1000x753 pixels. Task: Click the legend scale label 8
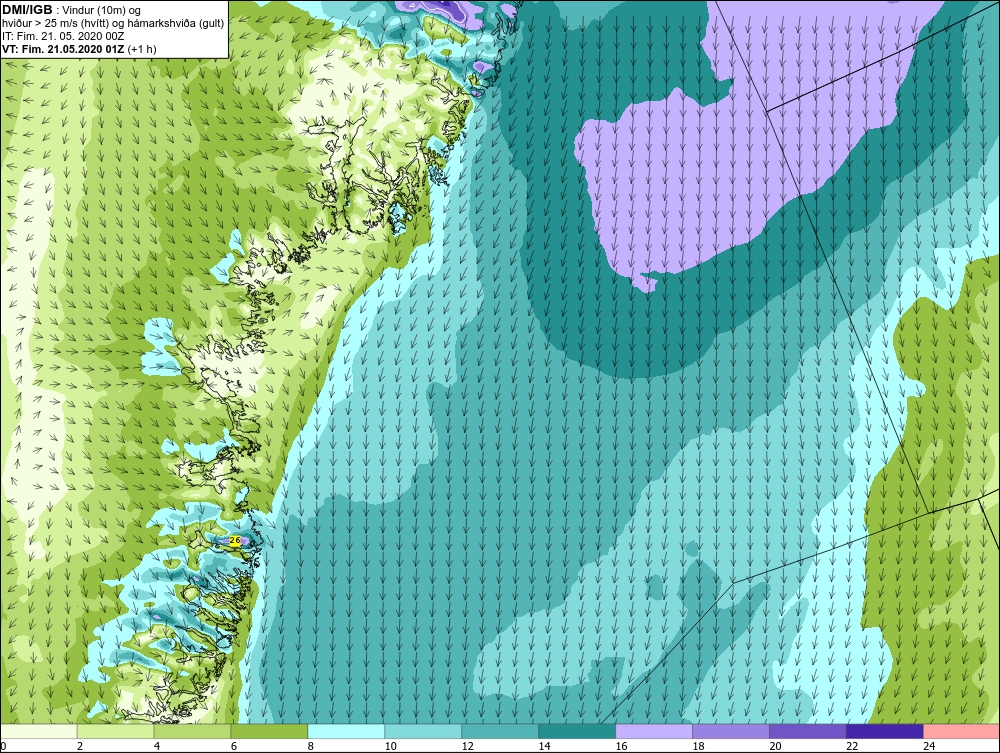coord(311,746)
